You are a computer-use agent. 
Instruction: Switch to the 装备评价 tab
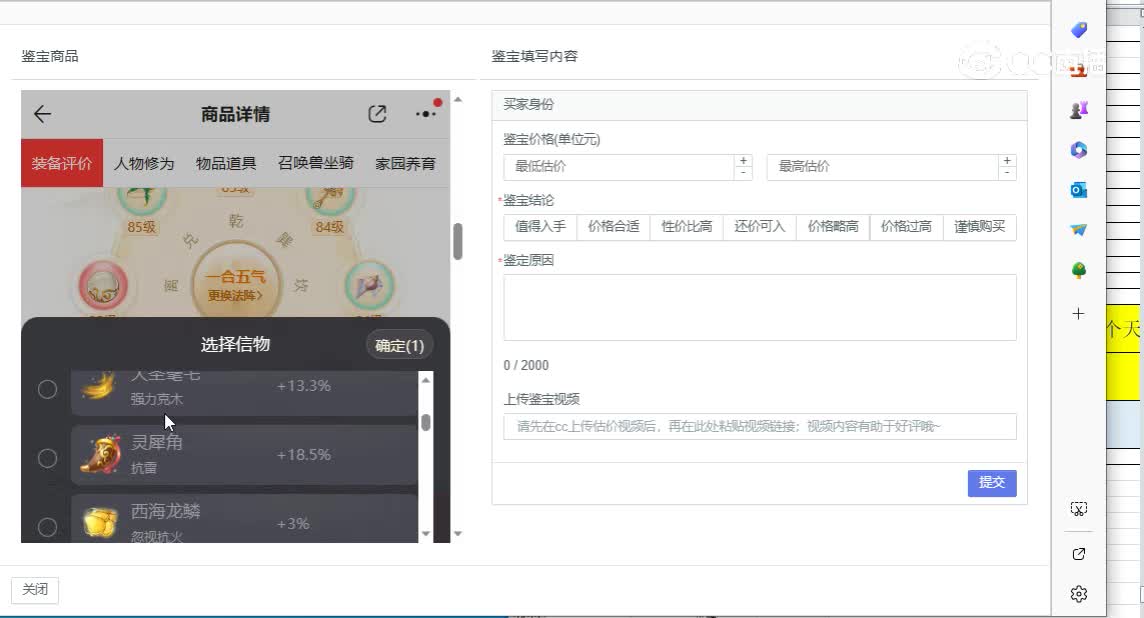(62, 163)
